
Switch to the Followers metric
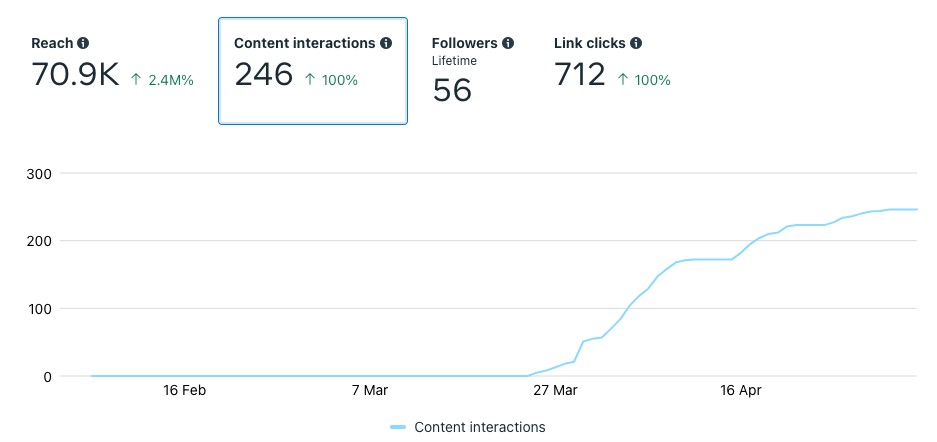click(465, 44)
